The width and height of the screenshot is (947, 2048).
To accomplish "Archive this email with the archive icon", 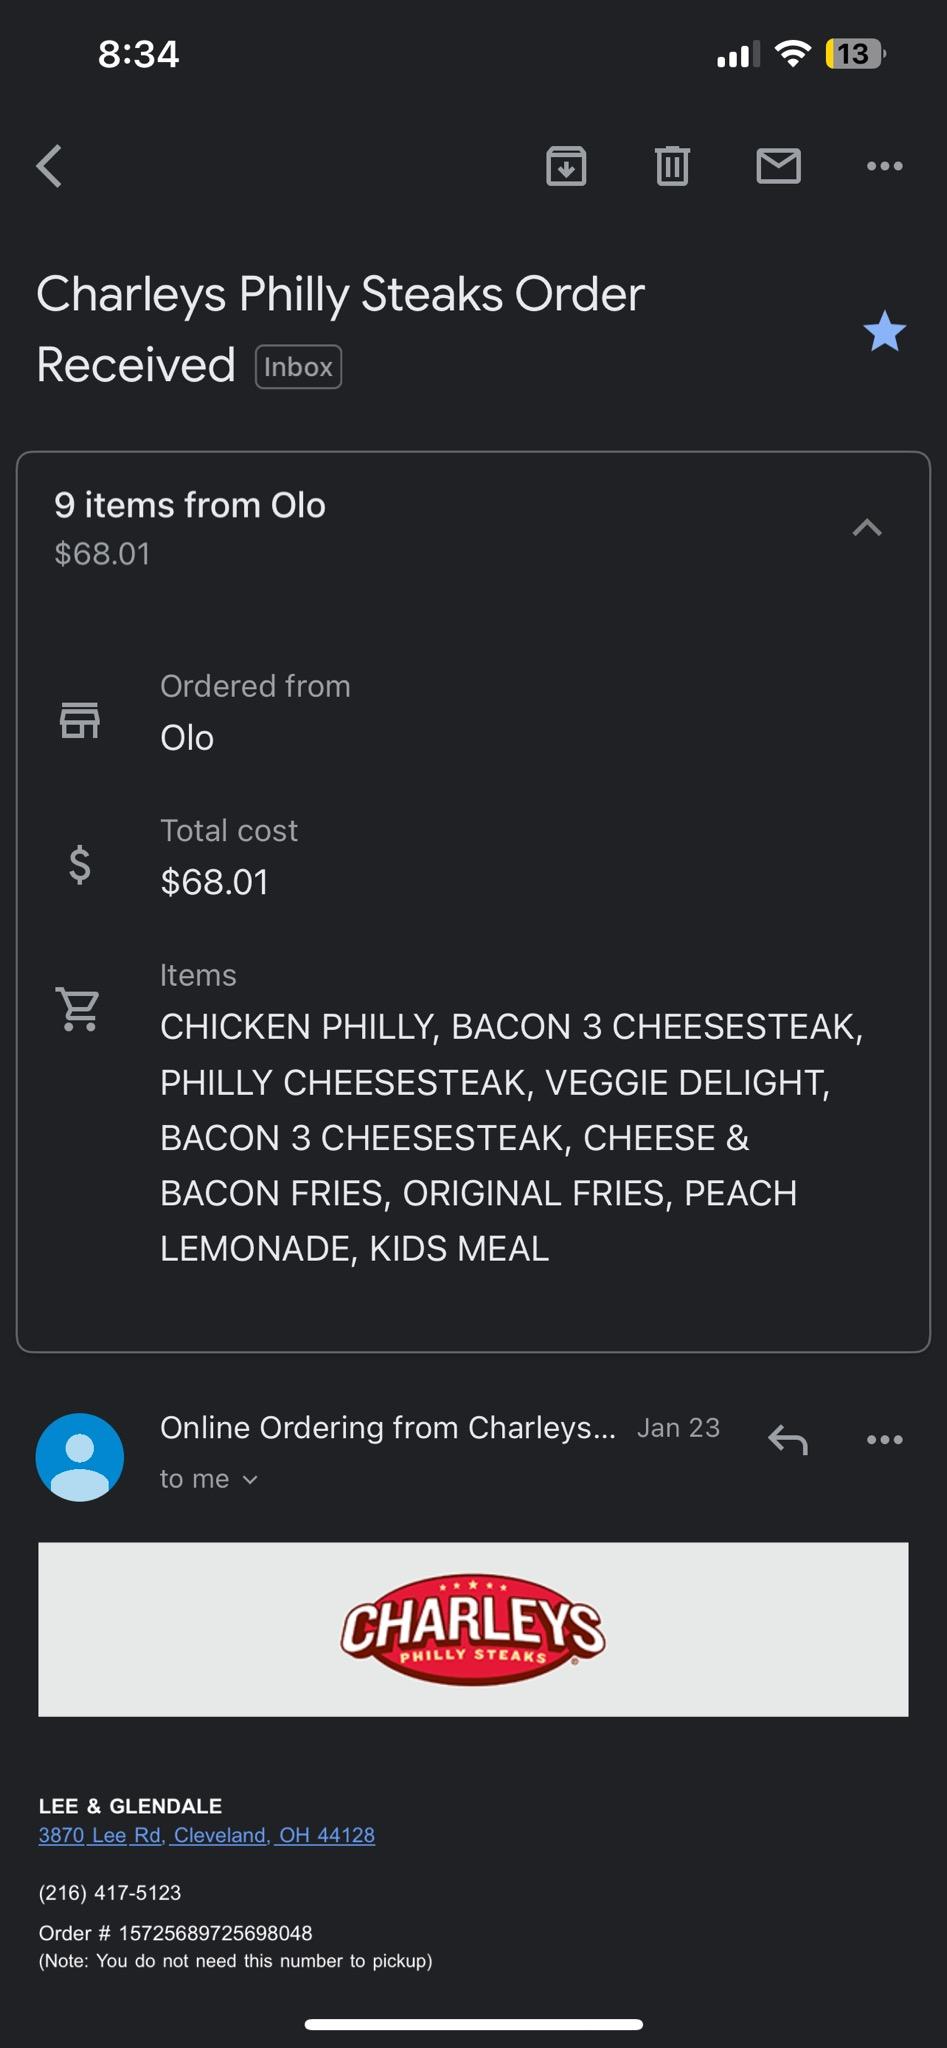I will click(x=566, y=166).
